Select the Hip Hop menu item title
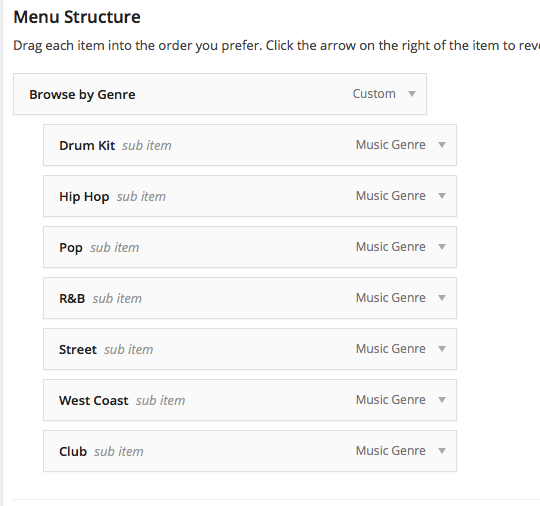The width and height of the screenshot is (540, 506). point(84,197)
